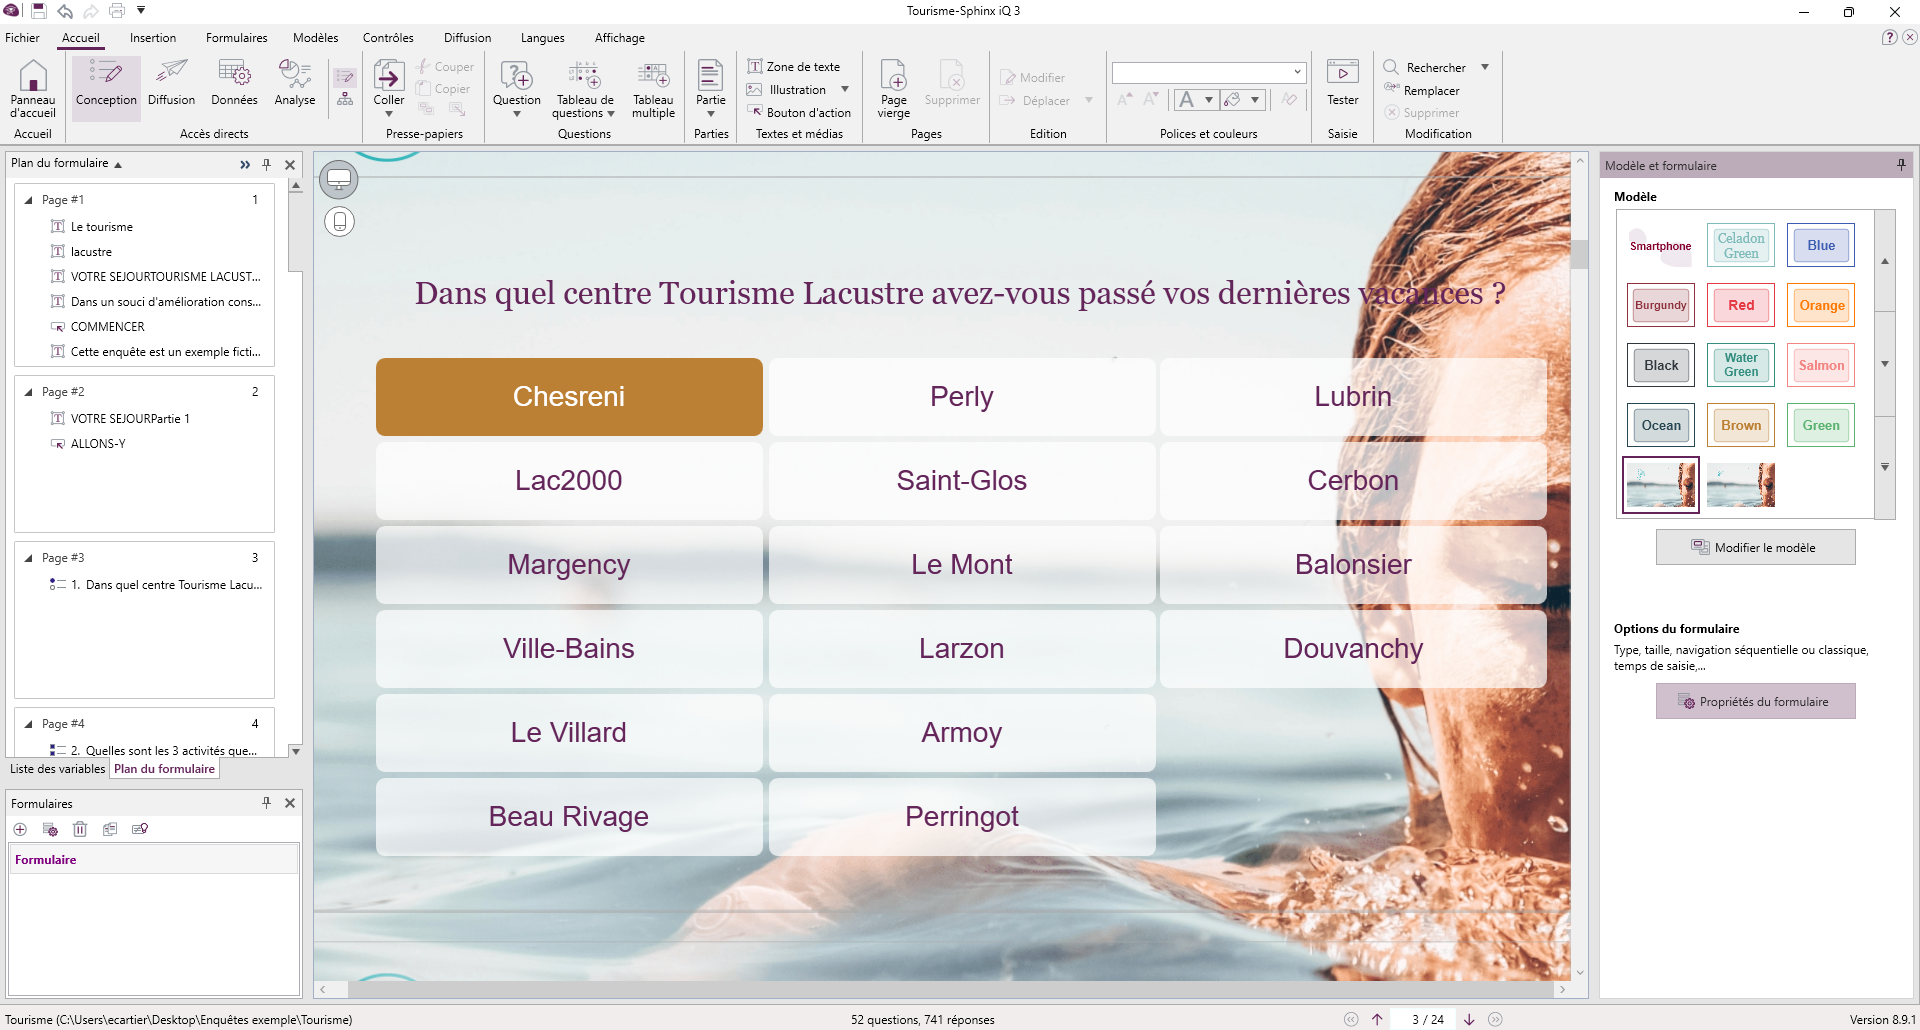Select the Chesreni answer option

(x=569, y=397)
